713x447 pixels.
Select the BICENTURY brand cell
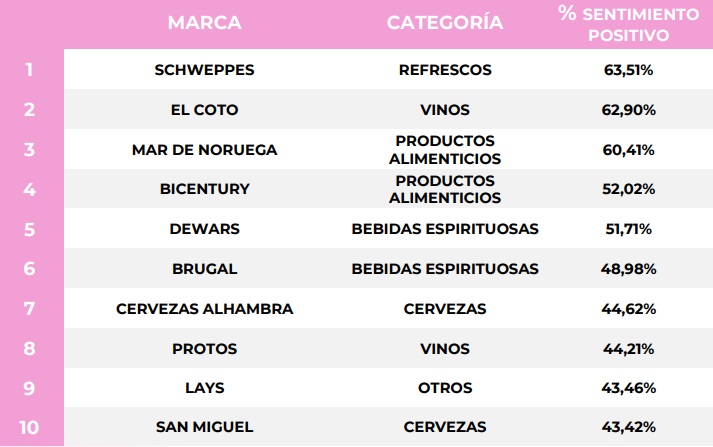[x=204, y=189]
